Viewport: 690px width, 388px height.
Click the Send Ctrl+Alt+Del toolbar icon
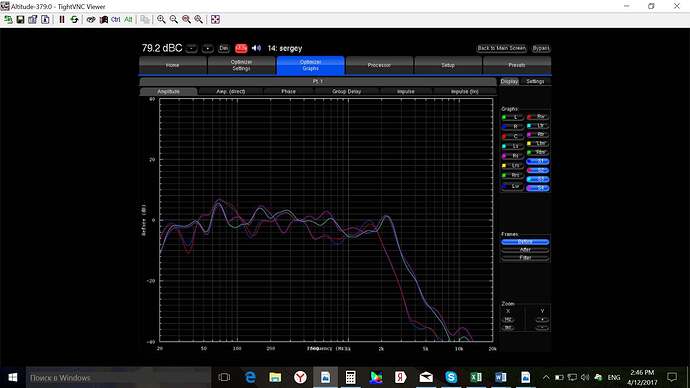coord(91,19)
